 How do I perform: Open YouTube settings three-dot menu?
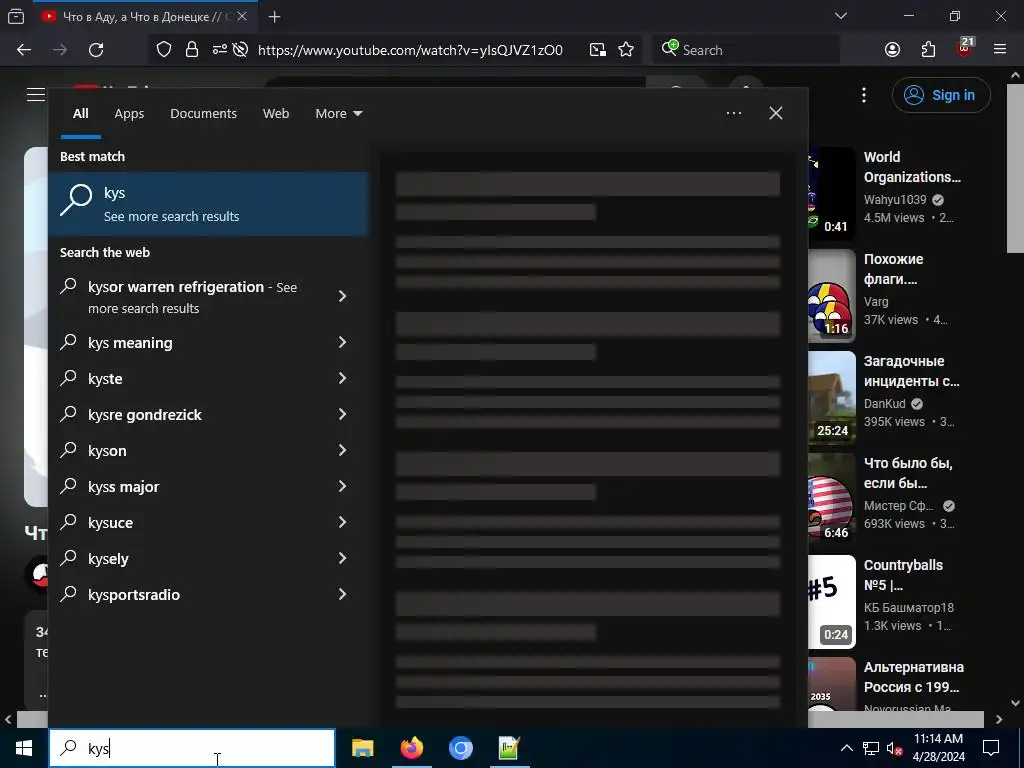tap(864, 95)
